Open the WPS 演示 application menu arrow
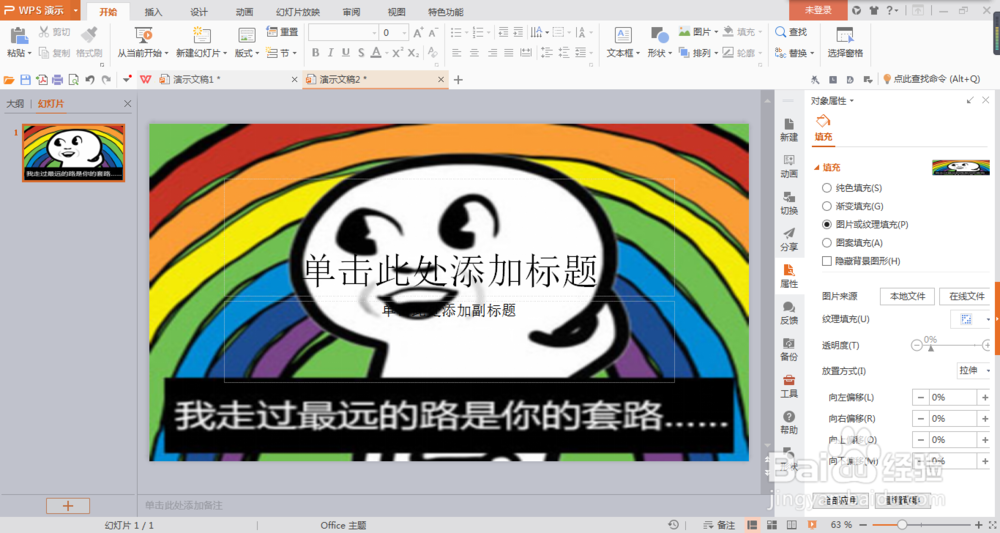 tap(75, 10)
